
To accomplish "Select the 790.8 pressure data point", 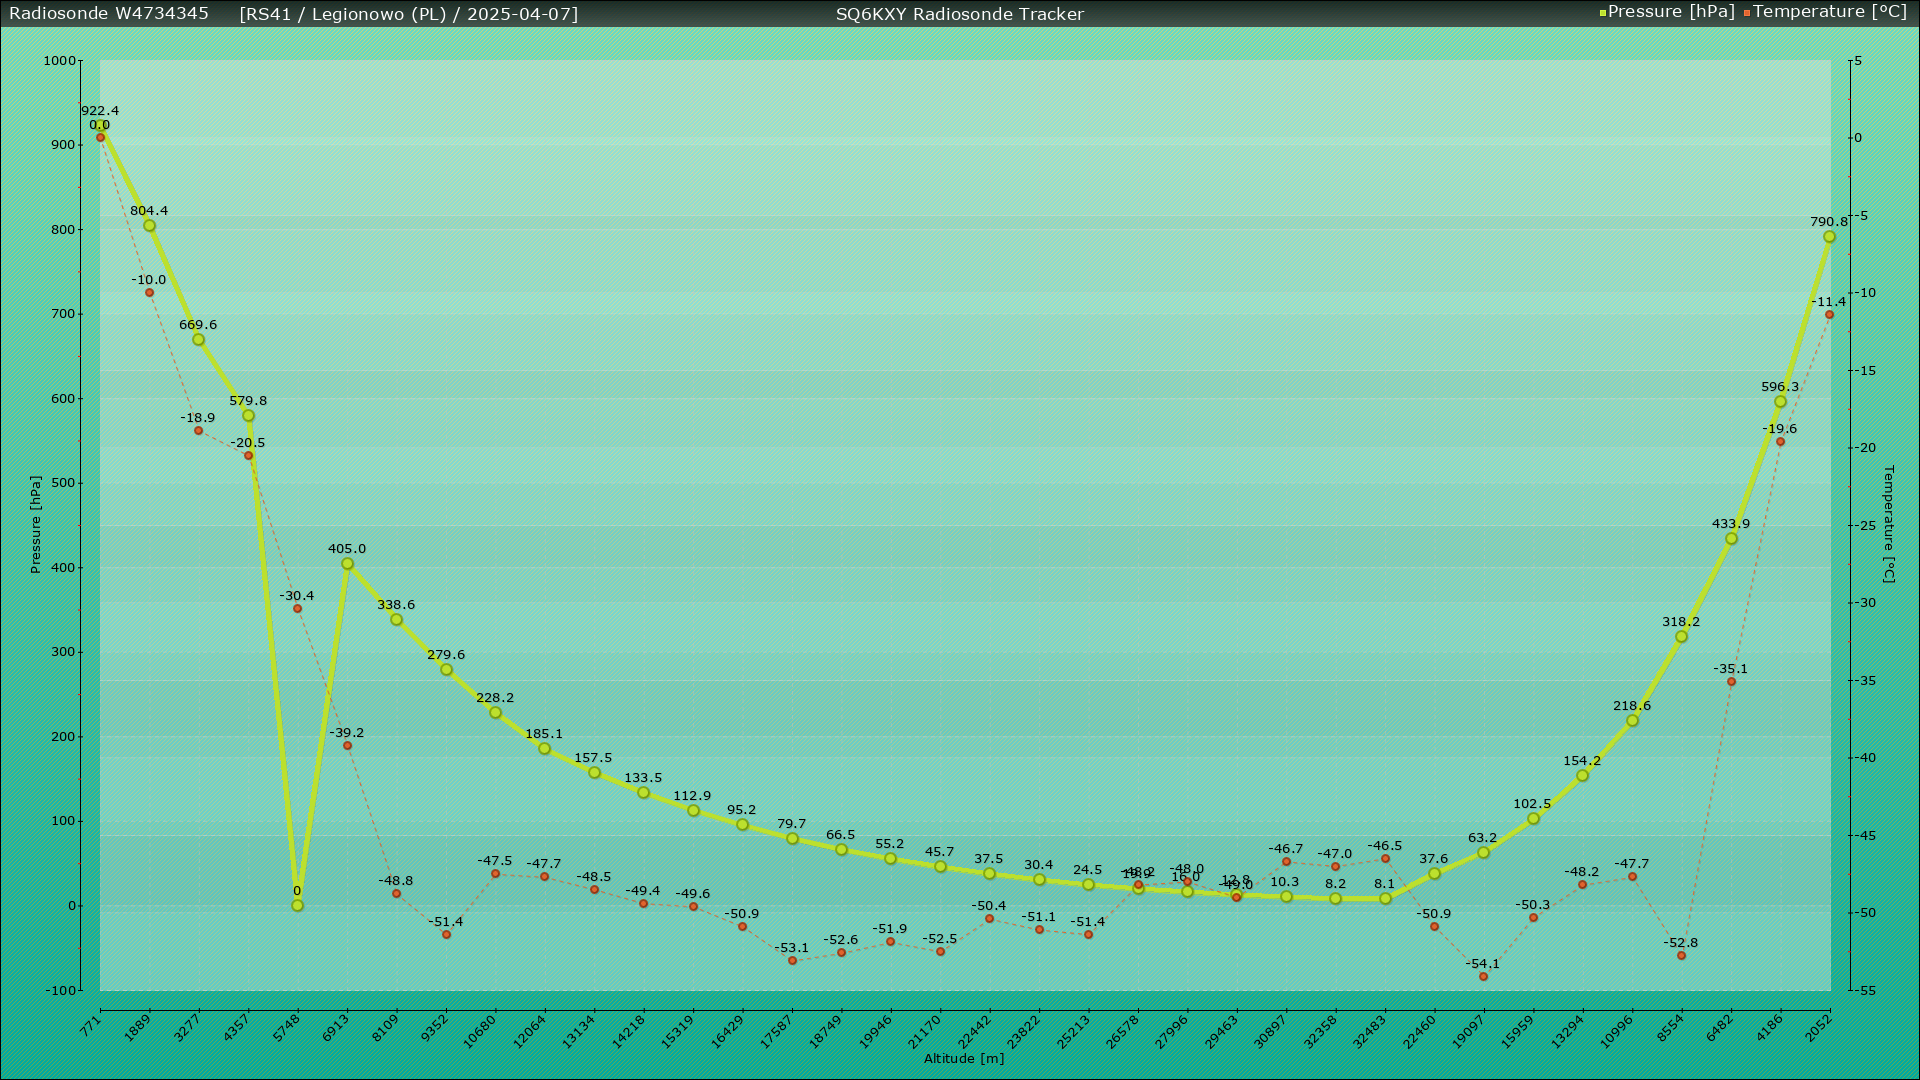I will [x=1829, y=237].
